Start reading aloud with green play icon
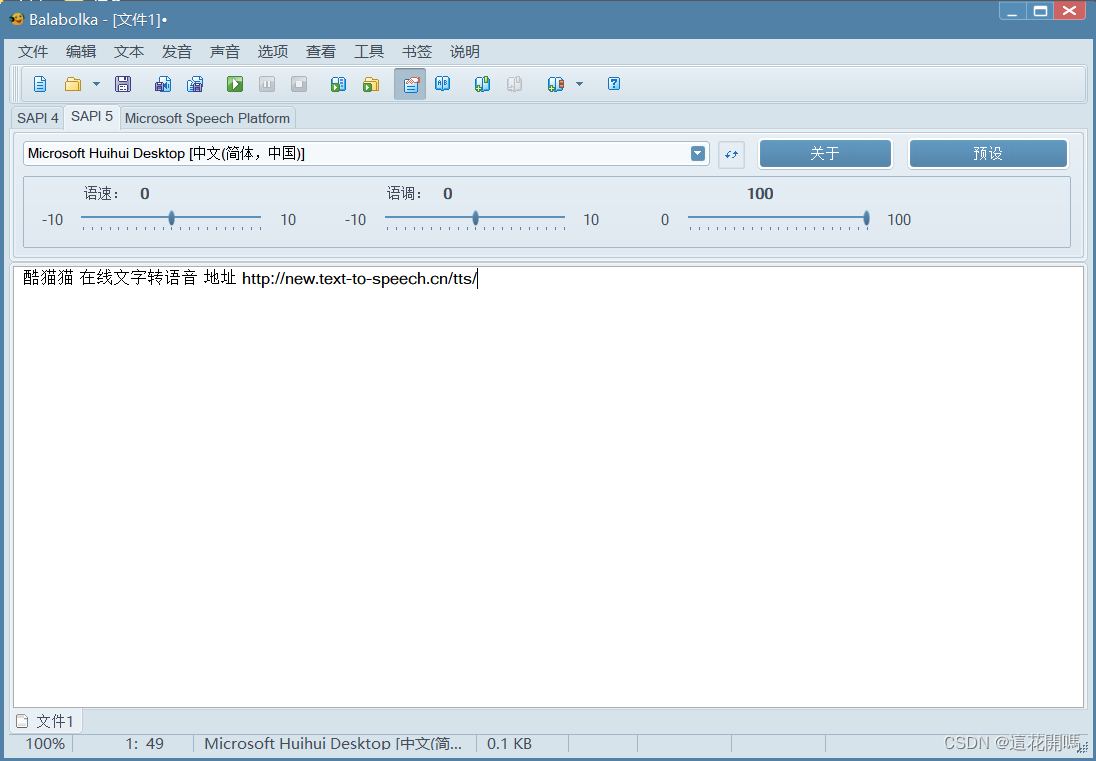The width and height of the screenshot is (1096, 761). [x=235, y=85]
